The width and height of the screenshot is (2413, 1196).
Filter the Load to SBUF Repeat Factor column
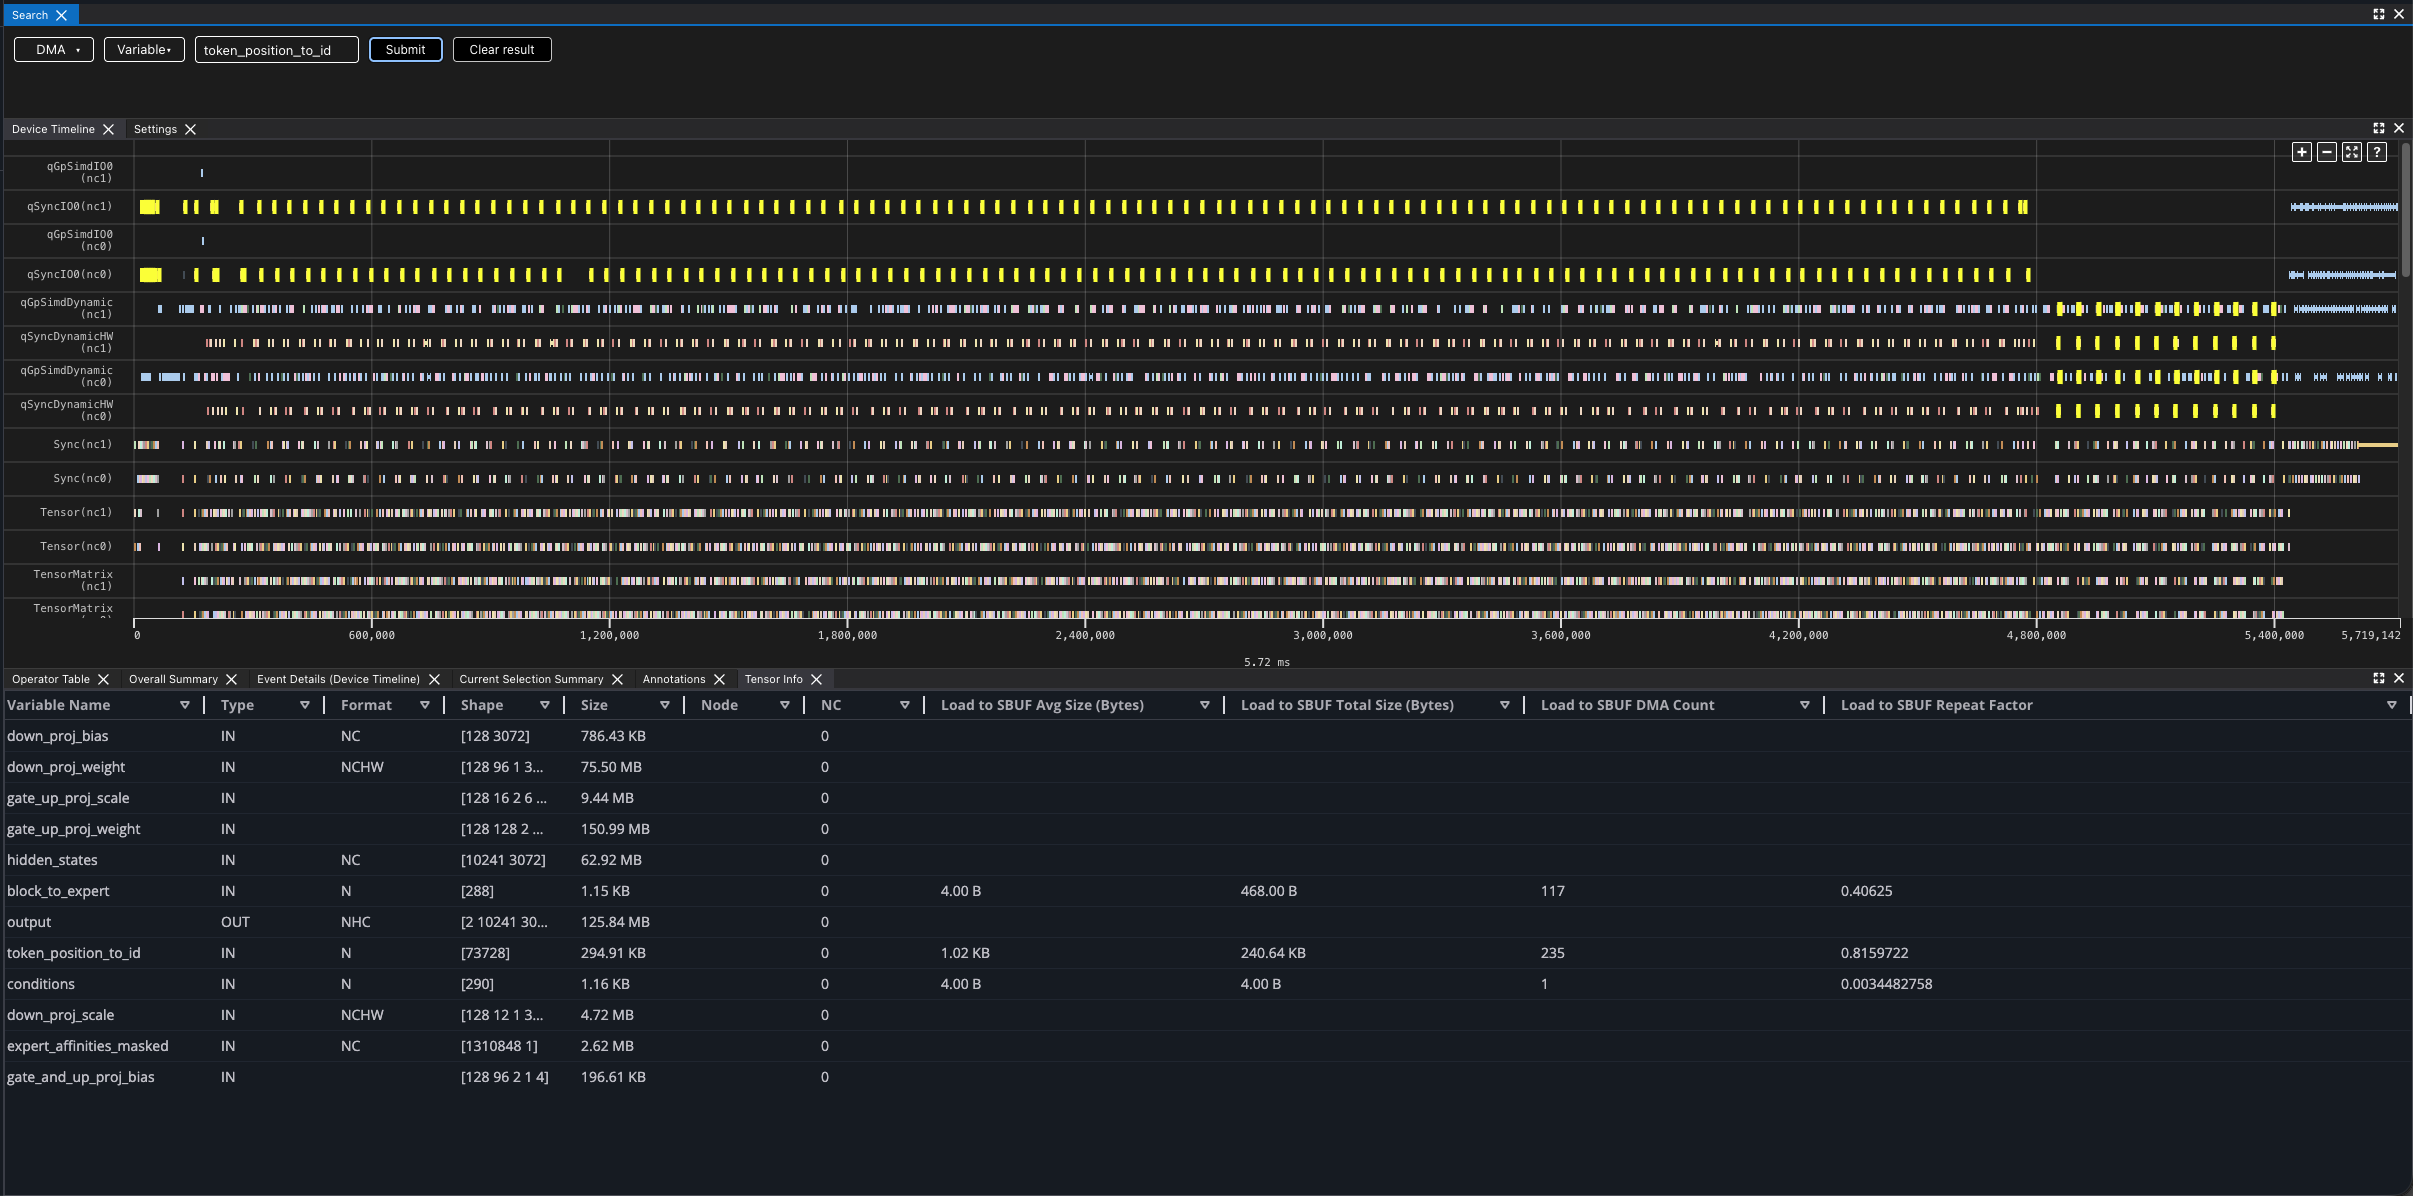(2393, 704)
